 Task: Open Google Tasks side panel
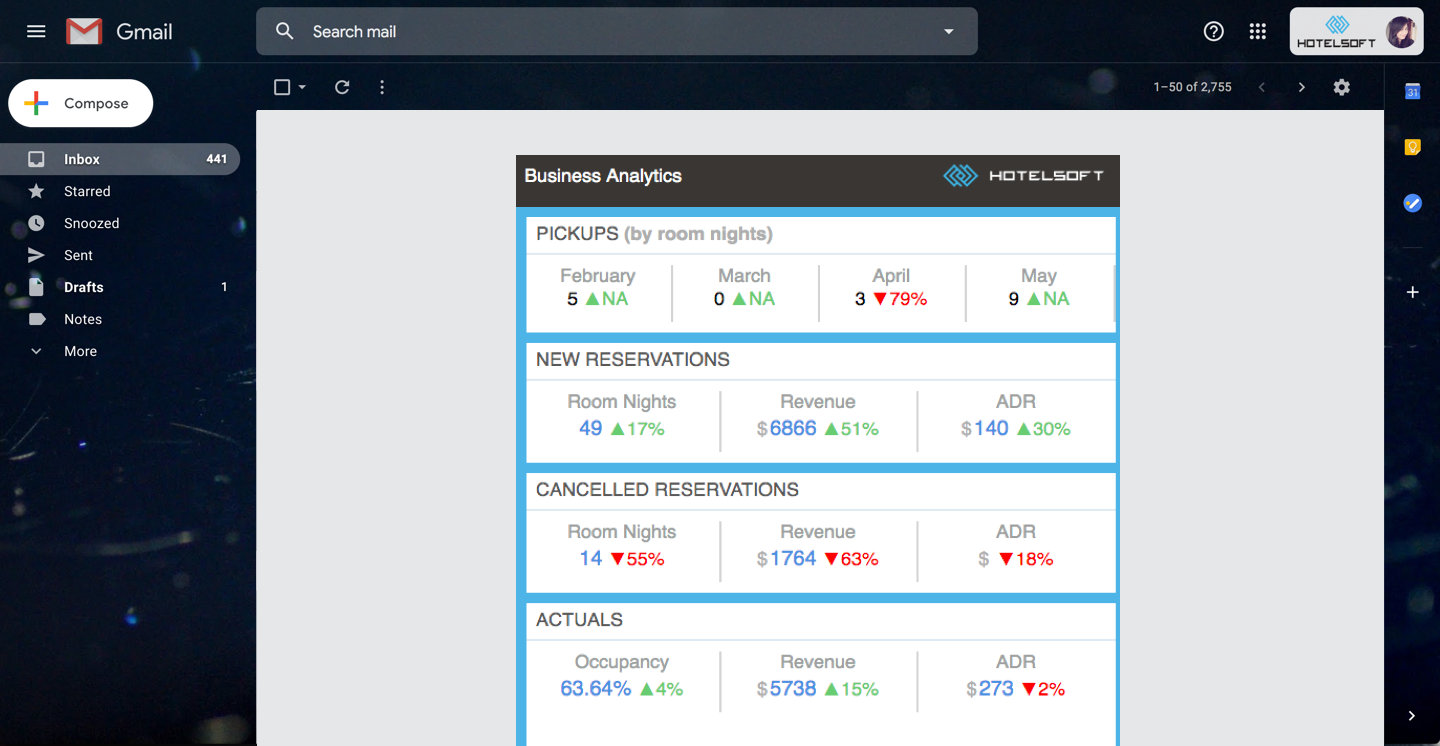click(1412, 203)
